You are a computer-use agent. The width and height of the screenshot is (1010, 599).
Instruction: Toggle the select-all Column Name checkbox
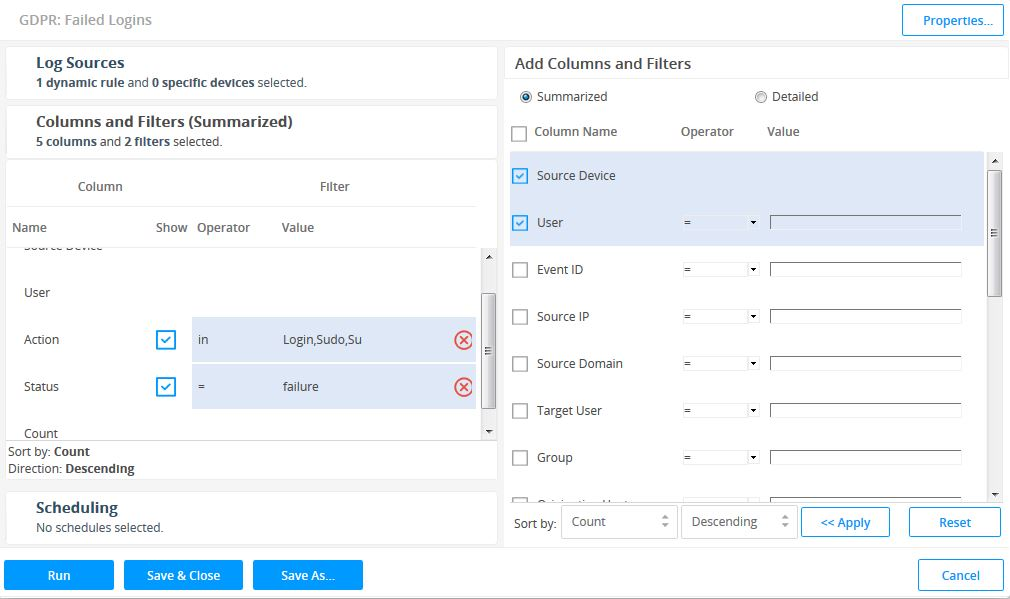(x=519, y=133)
